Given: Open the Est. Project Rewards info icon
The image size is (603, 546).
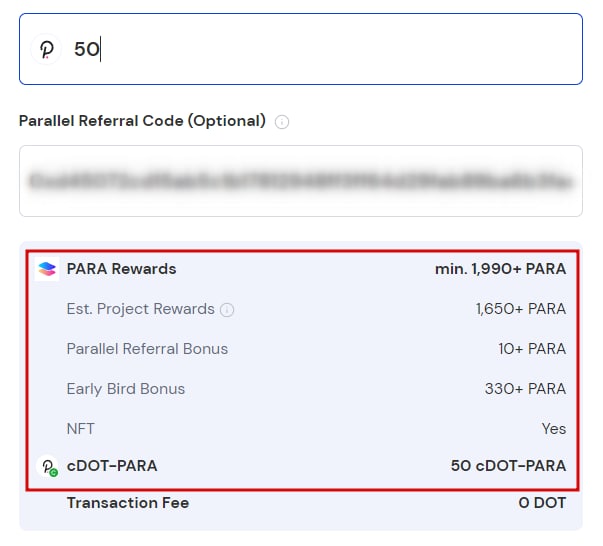Looking at the screenshot, I should 227,310.
